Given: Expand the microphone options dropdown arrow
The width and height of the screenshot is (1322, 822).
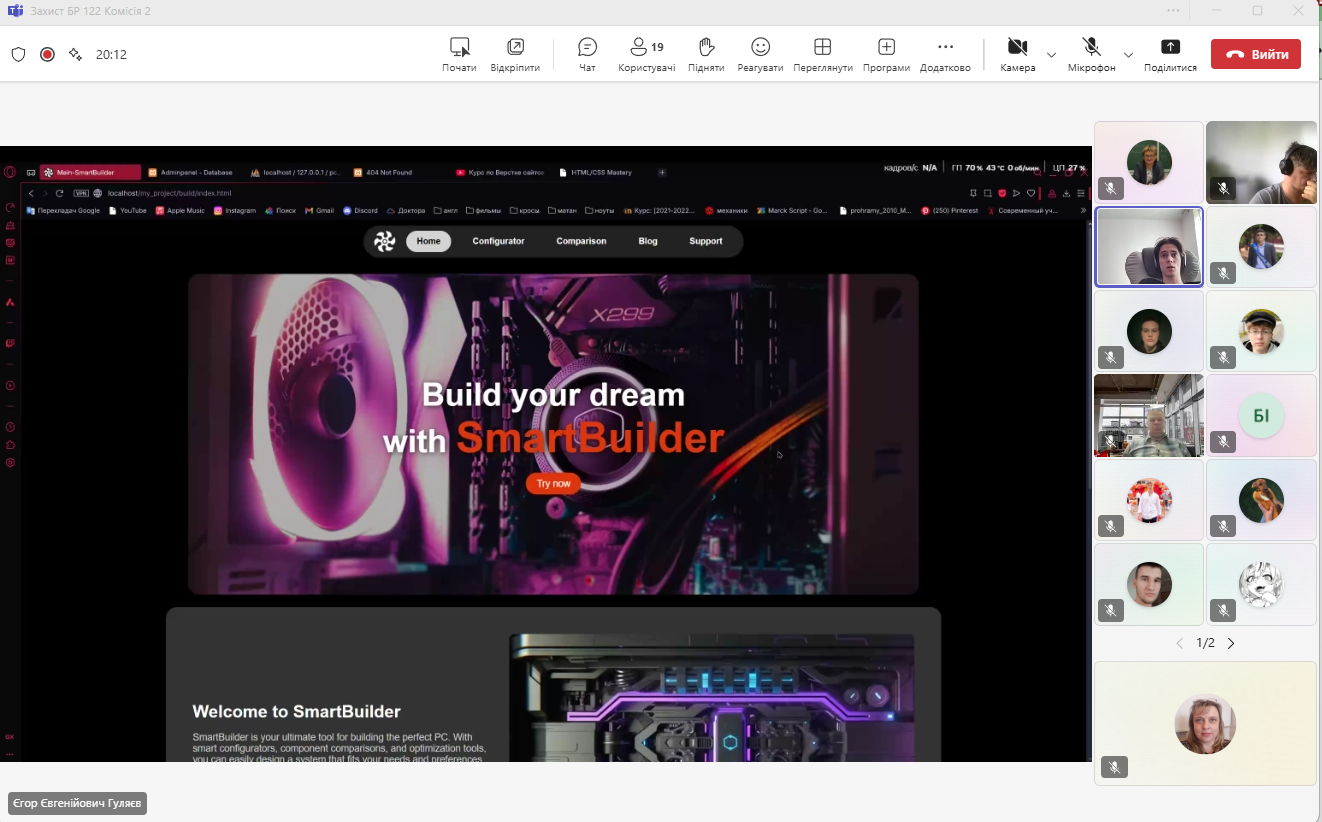Looking at the screenshot, I should coord(1128,54).
